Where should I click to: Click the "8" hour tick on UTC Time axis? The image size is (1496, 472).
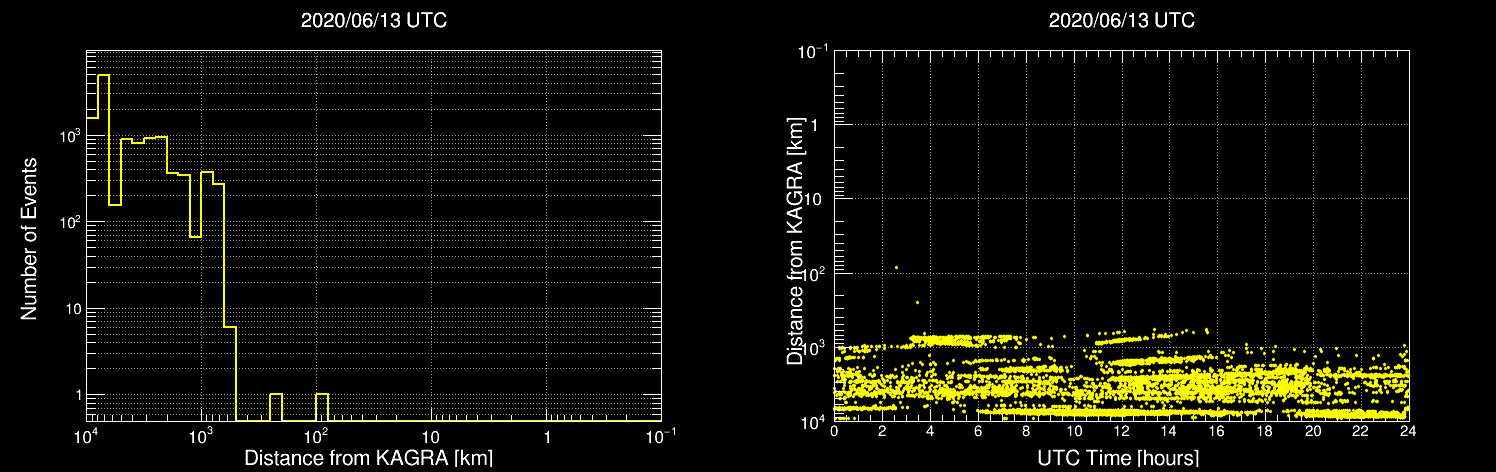[x=1026, y=430]
